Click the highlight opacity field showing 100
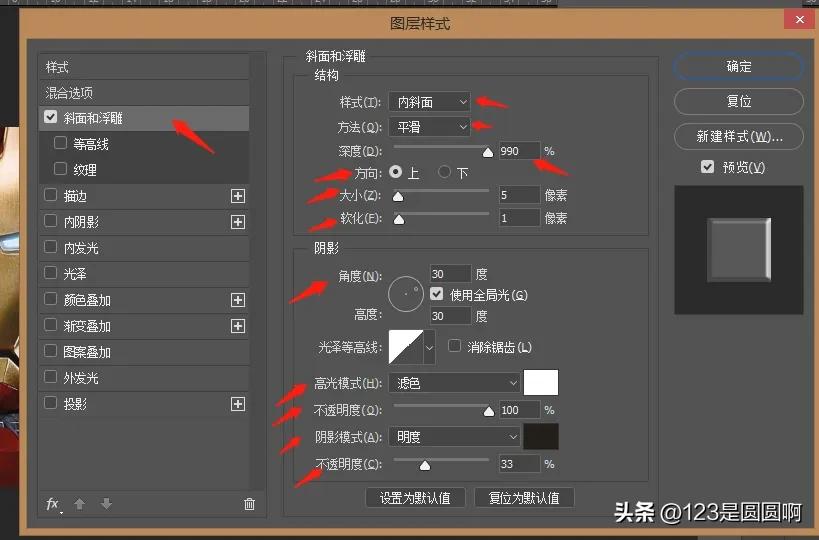The image size is (819, 540). click(x=519, y=410)
